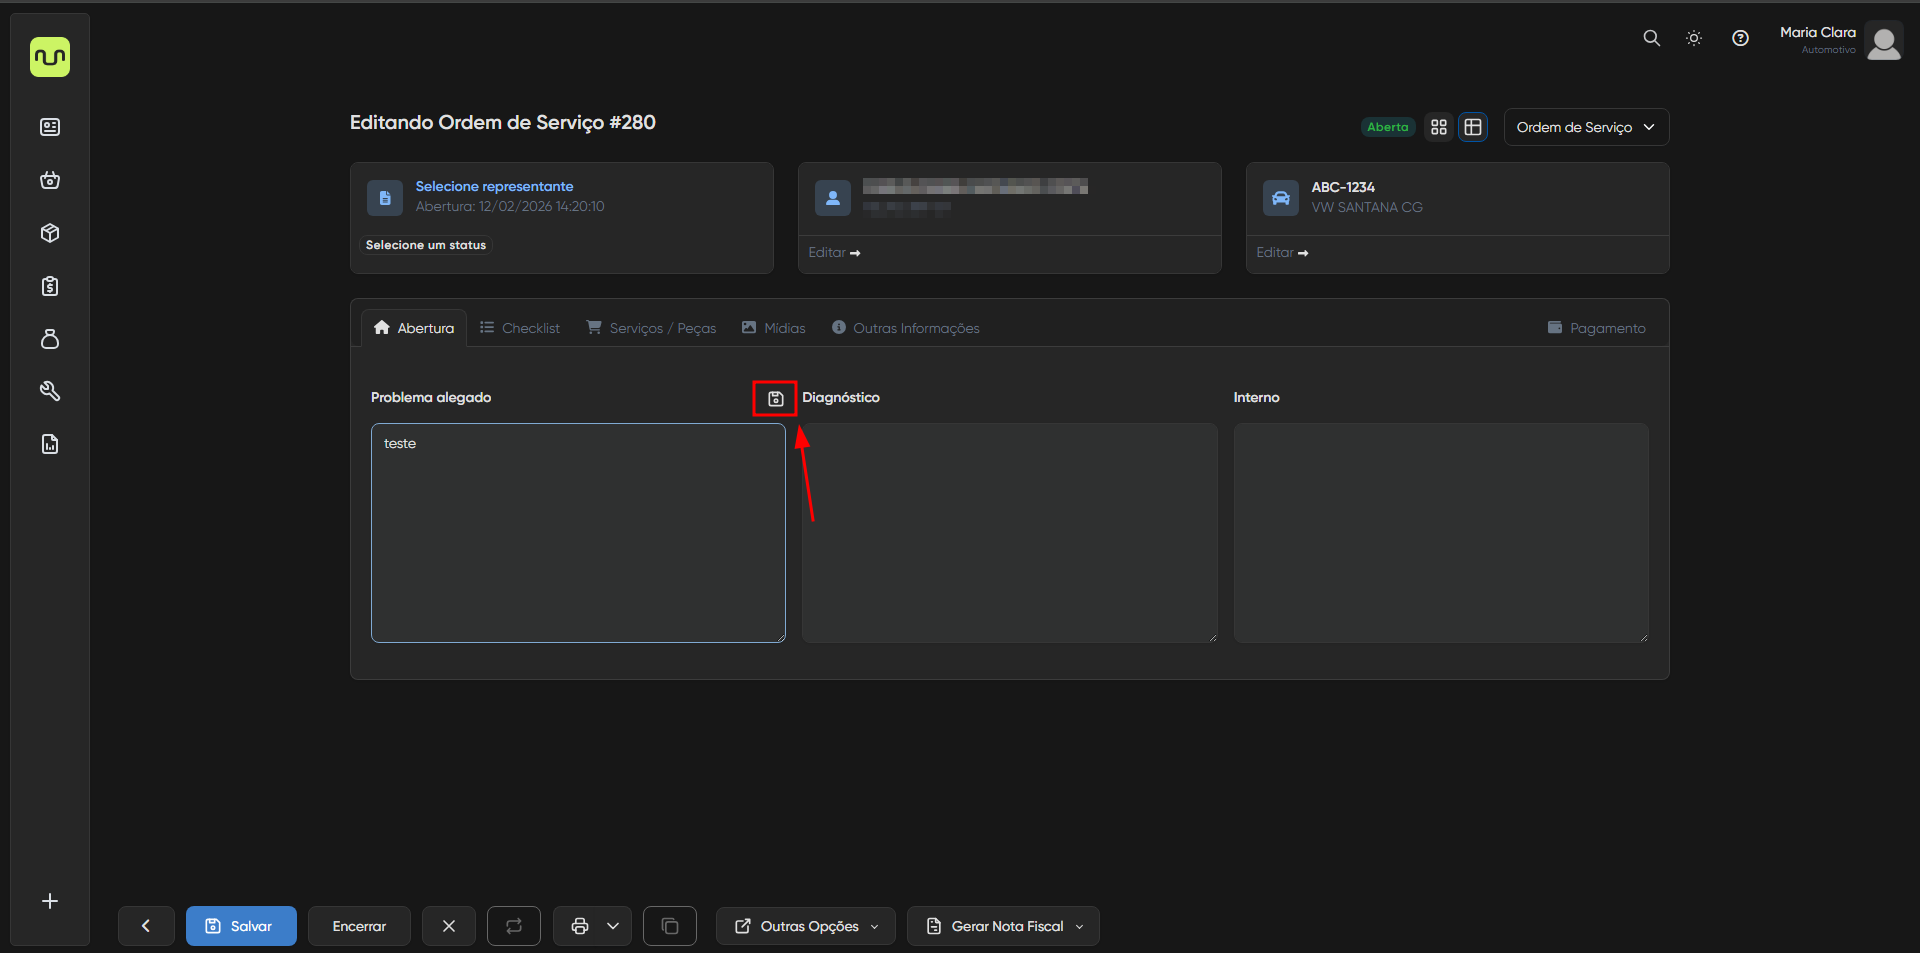Switch to the Checklist tab

tap(520, 328)
